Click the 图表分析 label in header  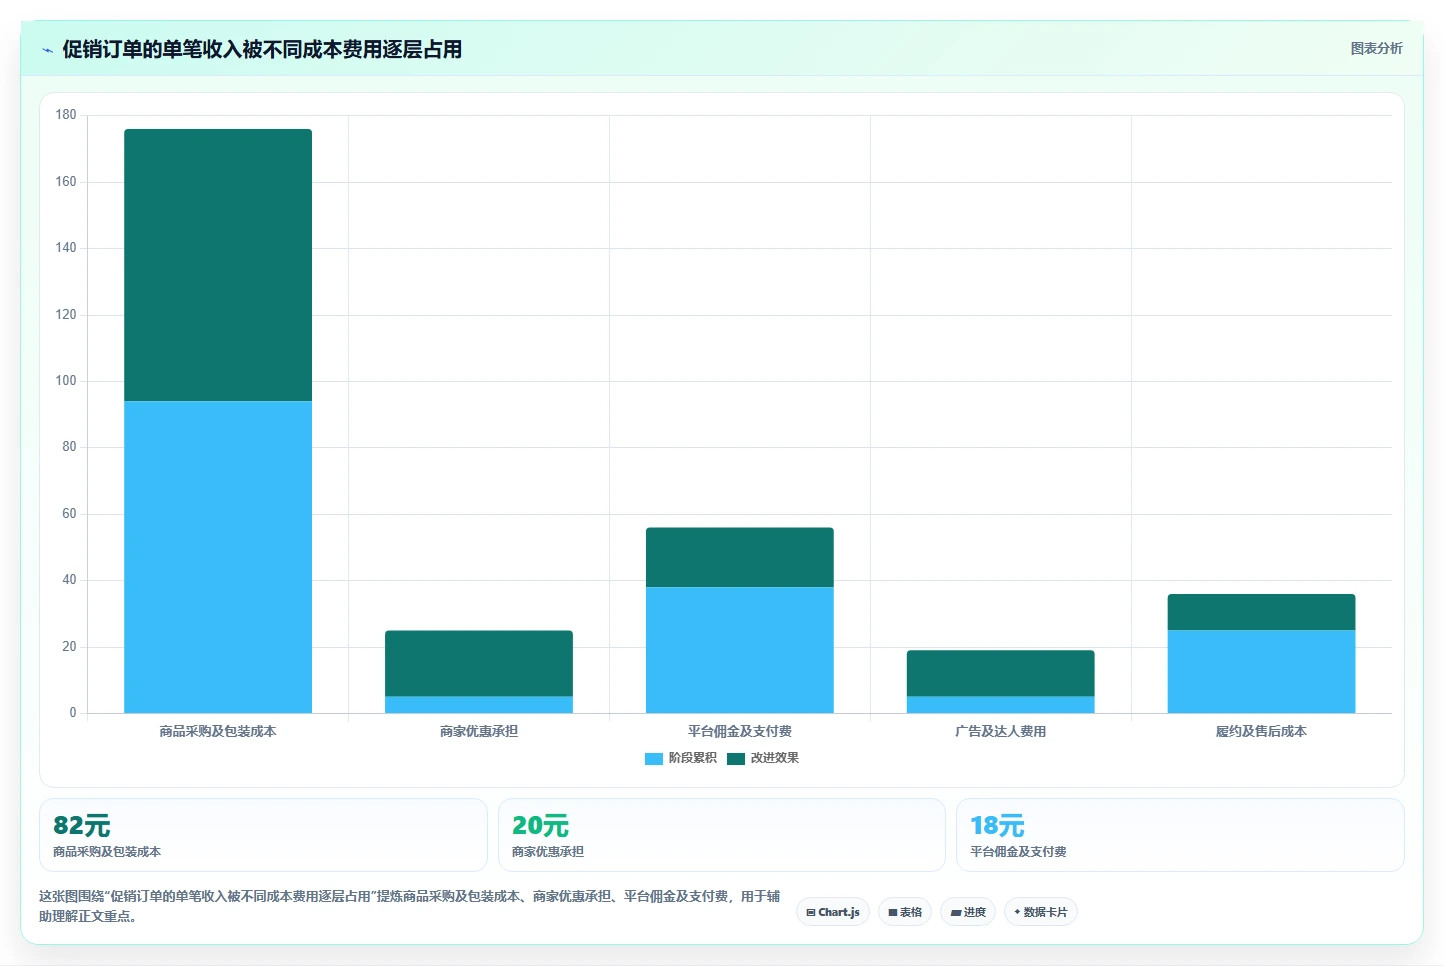tap(1376, 49)
